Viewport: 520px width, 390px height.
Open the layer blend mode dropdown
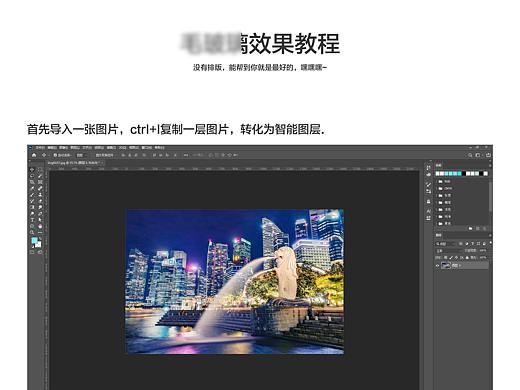click(x=449, y=251)
